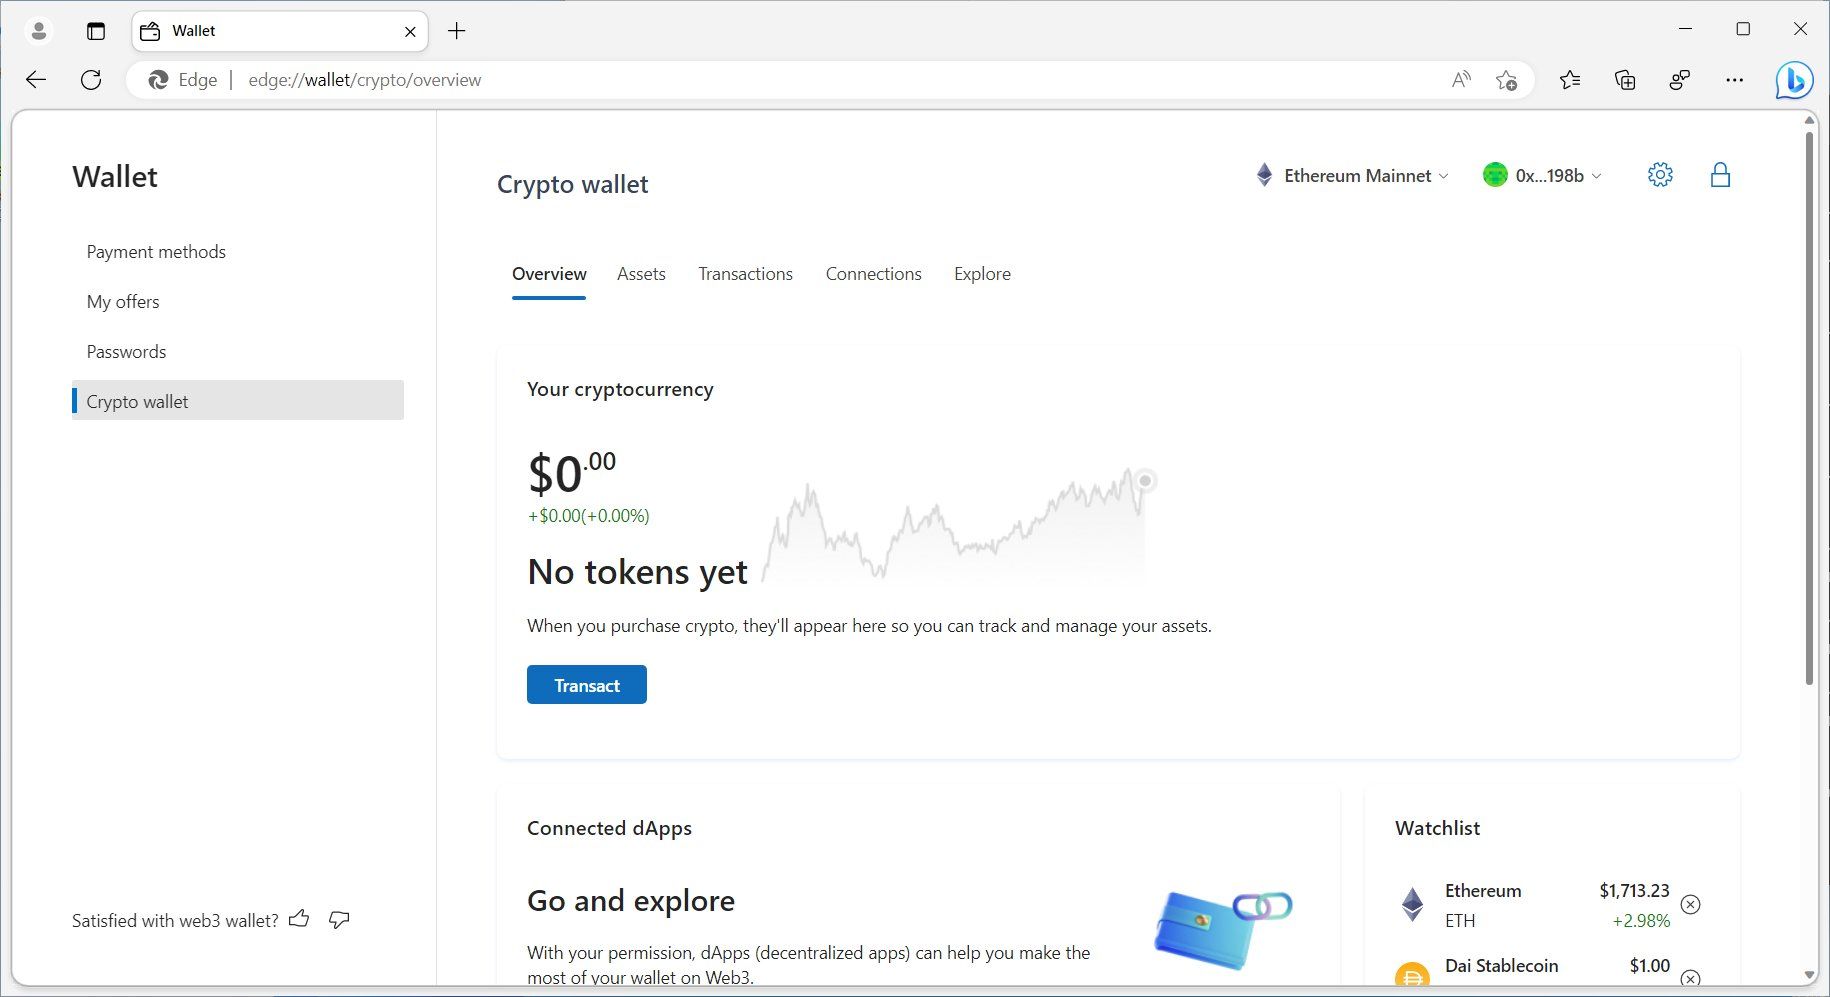The height and width of the screenshot is (997, 1830).
Task: Add this page to favorites
Action: point(1506,80)
